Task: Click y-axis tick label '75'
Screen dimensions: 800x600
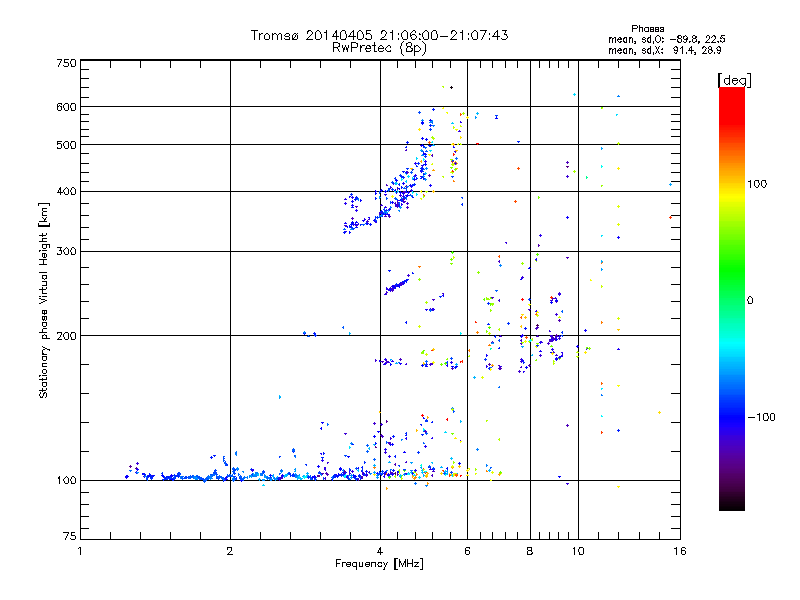Action: [70, 536]
